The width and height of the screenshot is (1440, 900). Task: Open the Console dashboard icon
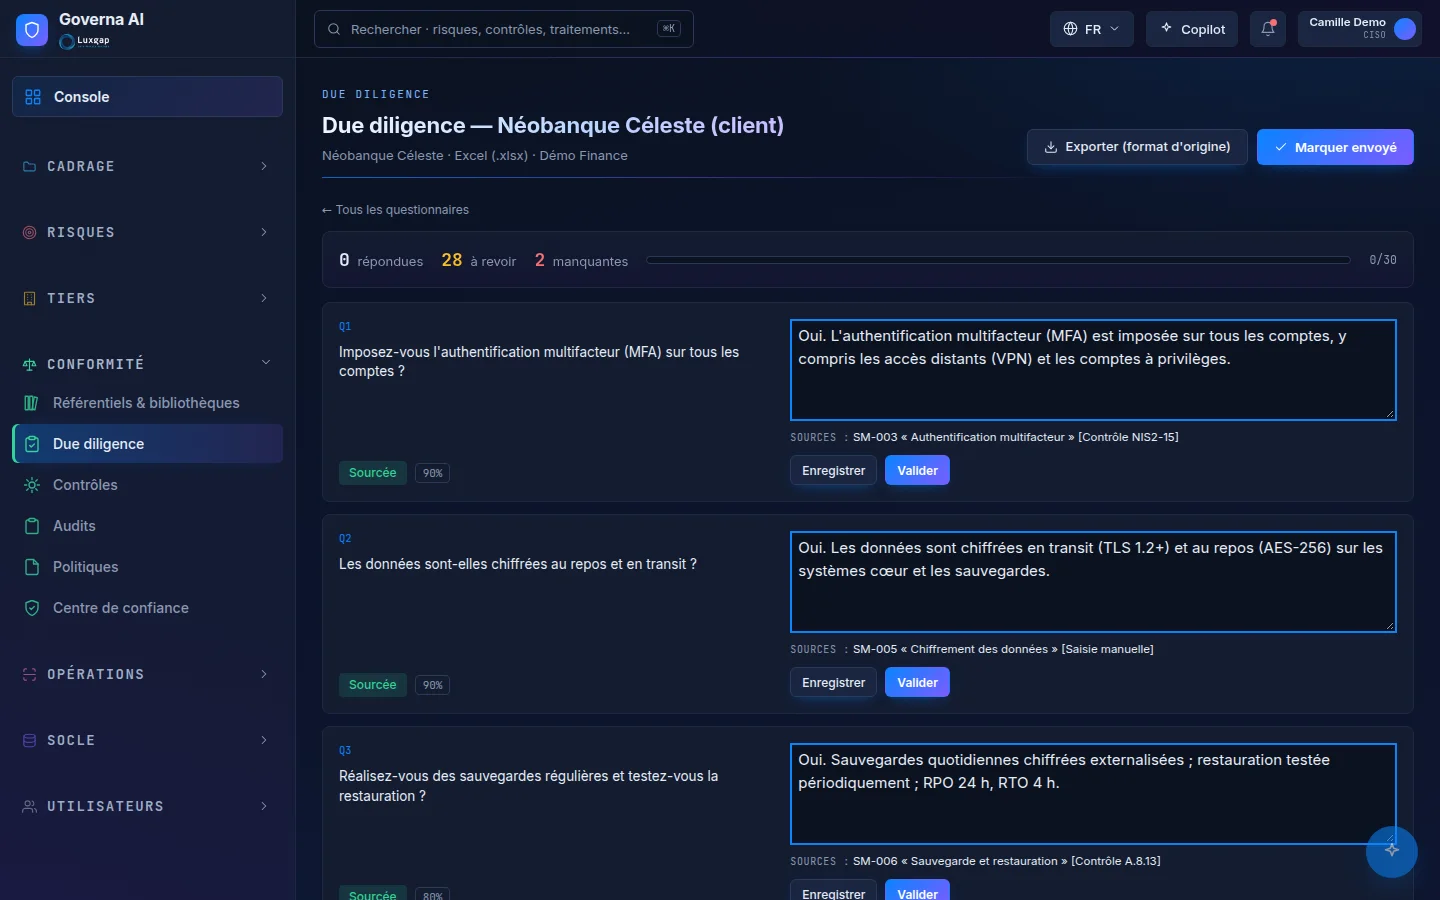[33, 97]
